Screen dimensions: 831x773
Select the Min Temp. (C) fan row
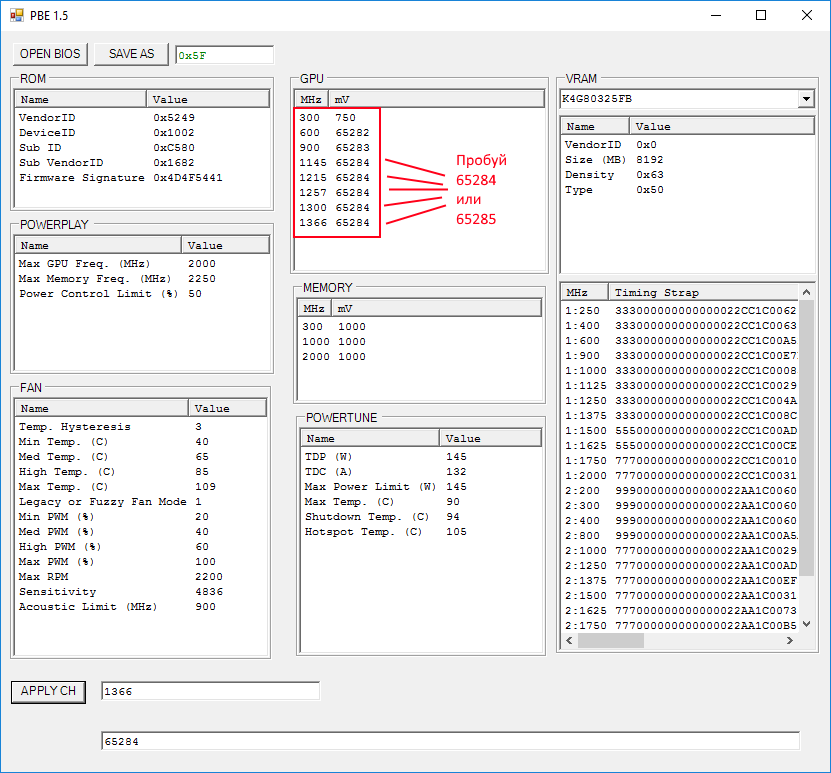(141, 442)
